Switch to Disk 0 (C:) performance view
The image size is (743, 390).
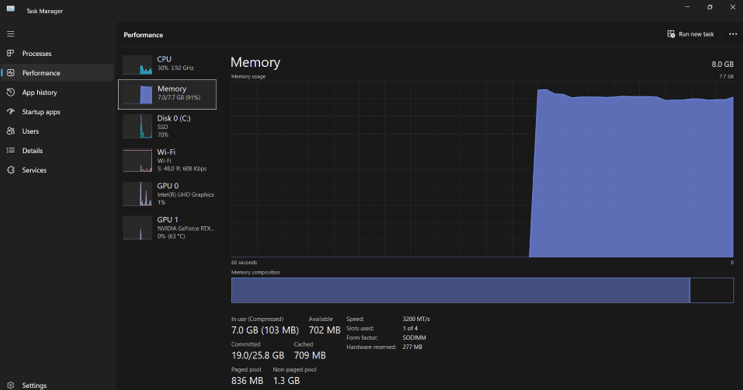click(167, 126)
